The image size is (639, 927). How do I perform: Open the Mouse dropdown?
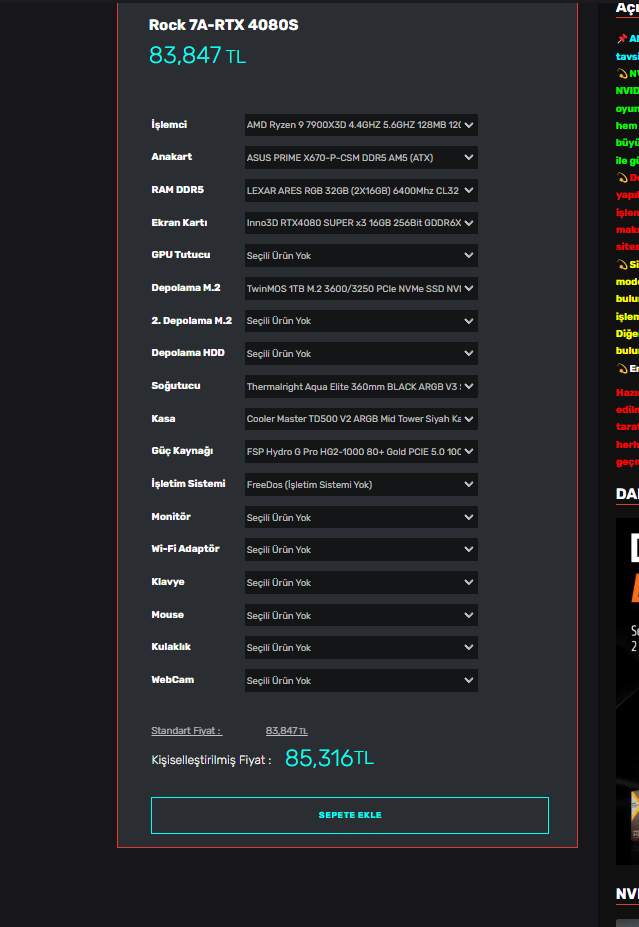361,615
